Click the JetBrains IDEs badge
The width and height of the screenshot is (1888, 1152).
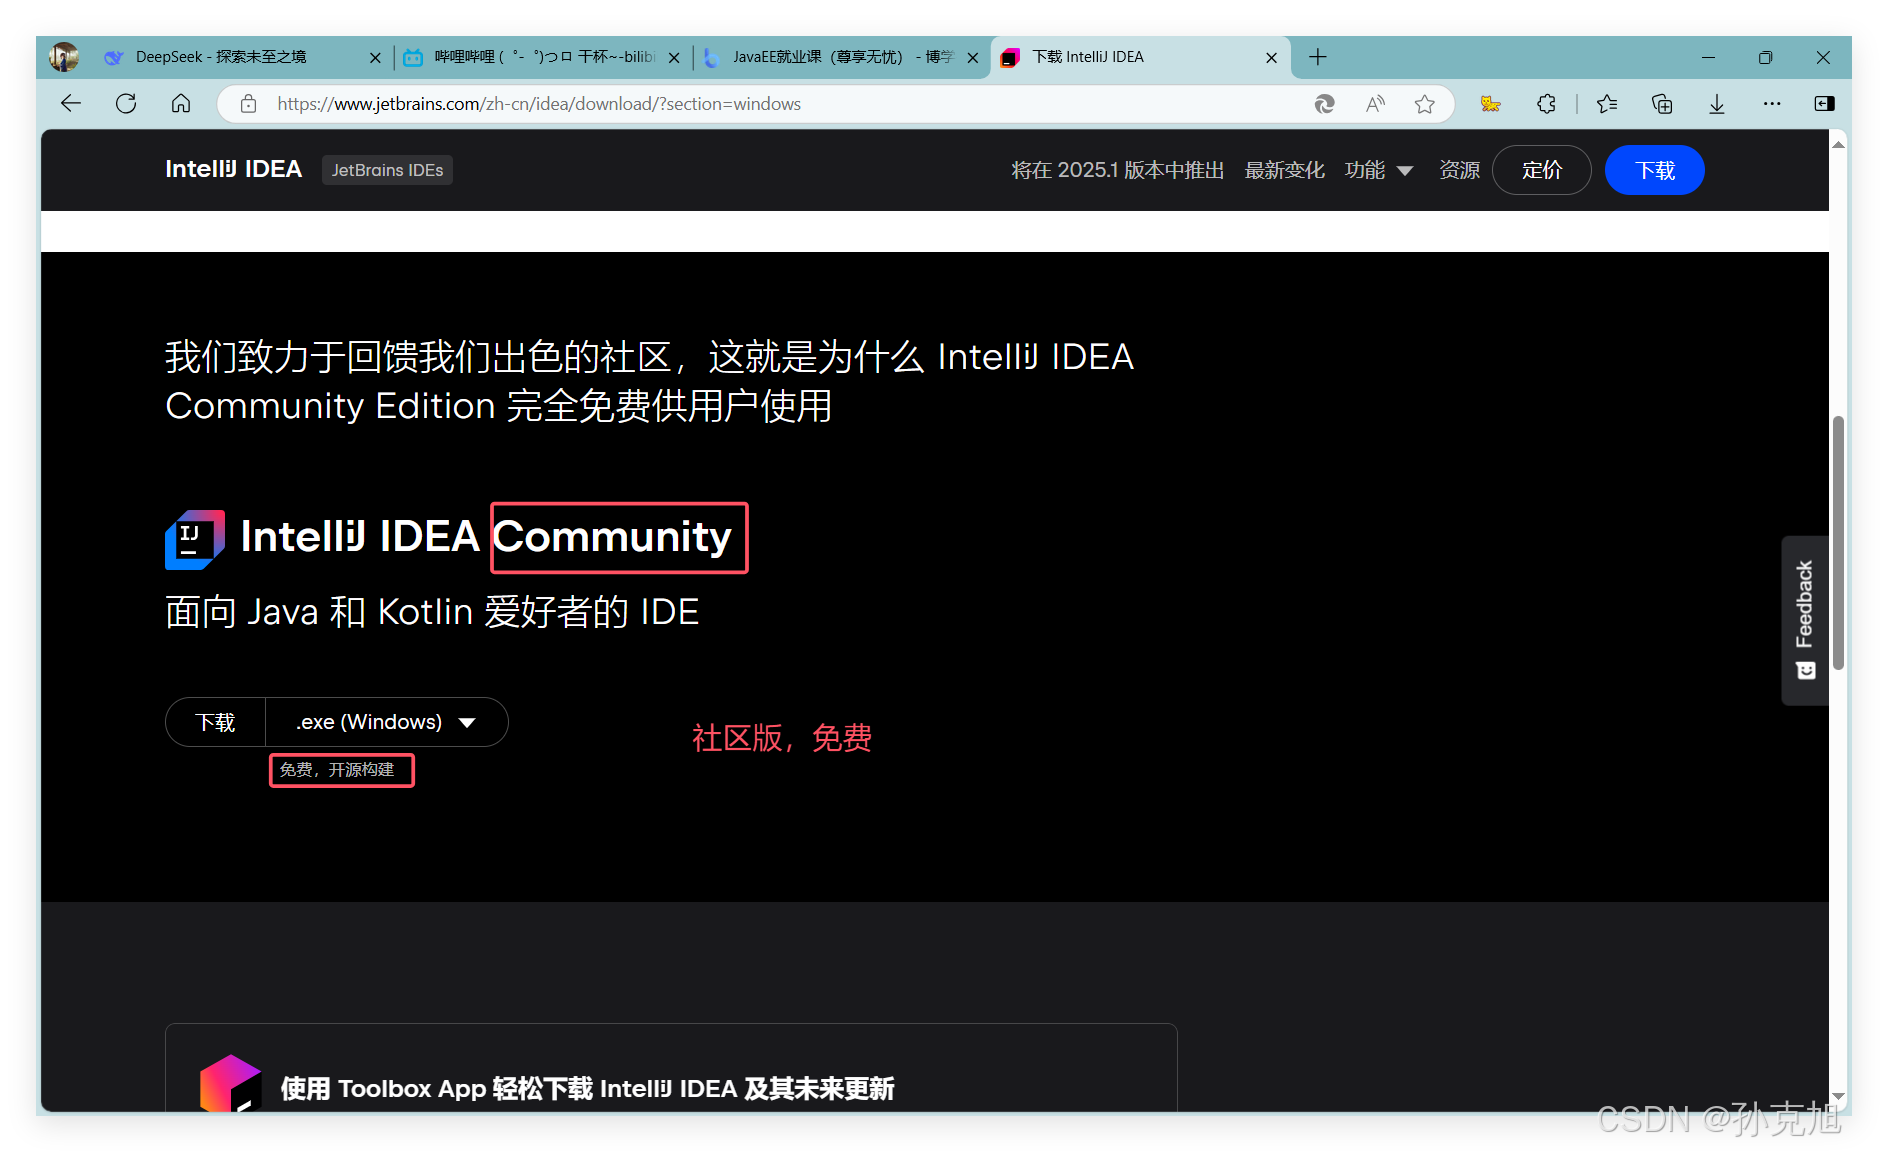pyautogui.click(x=387, y=170)
